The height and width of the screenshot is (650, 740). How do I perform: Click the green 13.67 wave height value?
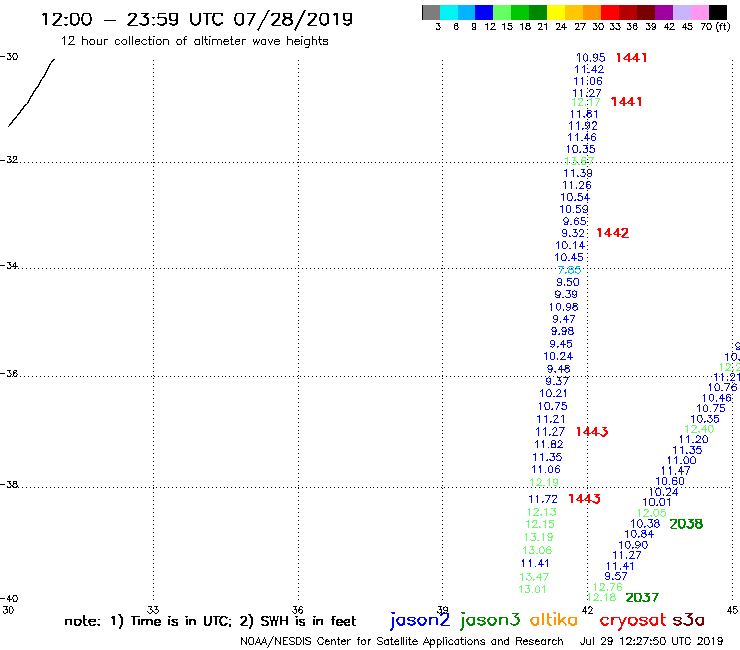pos(579,161)
